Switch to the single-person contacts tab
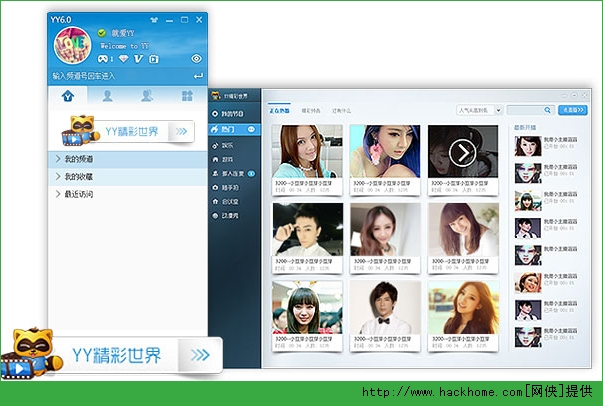Image resolution: width=603 pixels, height=406 pixels. 107,95
